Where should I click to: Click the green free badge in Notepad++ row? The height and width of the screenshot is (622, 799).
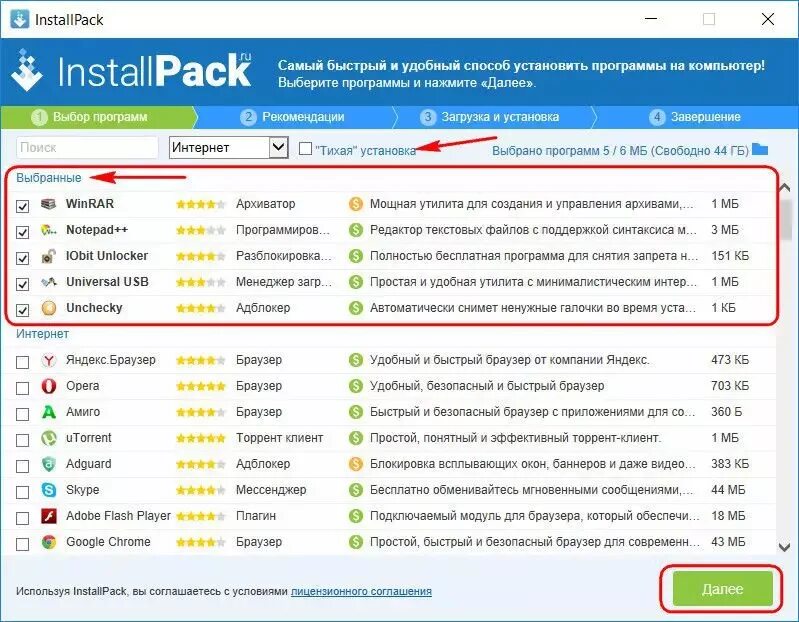click(355, 230)
